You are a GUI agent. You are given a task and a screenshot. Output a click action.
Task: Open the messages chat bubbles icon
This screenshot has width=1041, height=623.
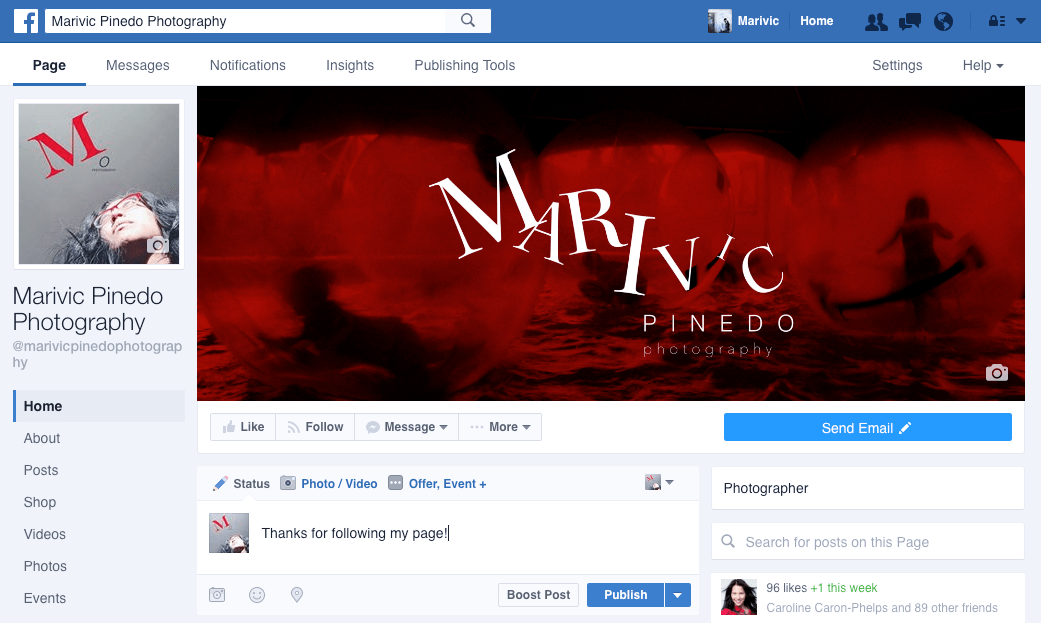coord(910,22)
